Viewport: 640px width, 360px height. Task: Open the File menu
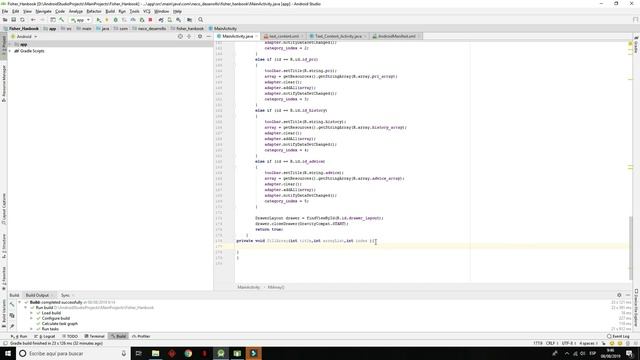(x=5, y=11)
